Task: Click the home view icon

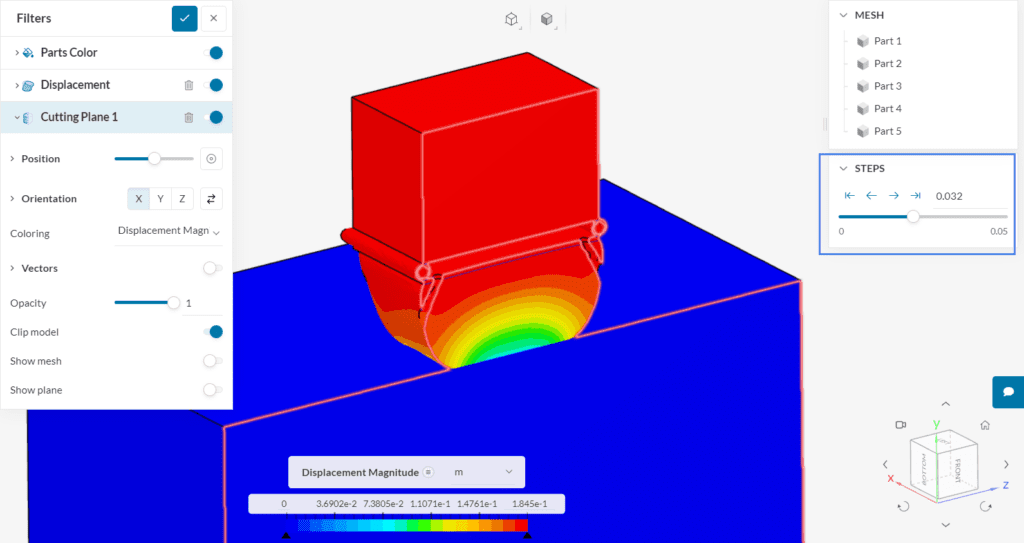Action: 985,425
